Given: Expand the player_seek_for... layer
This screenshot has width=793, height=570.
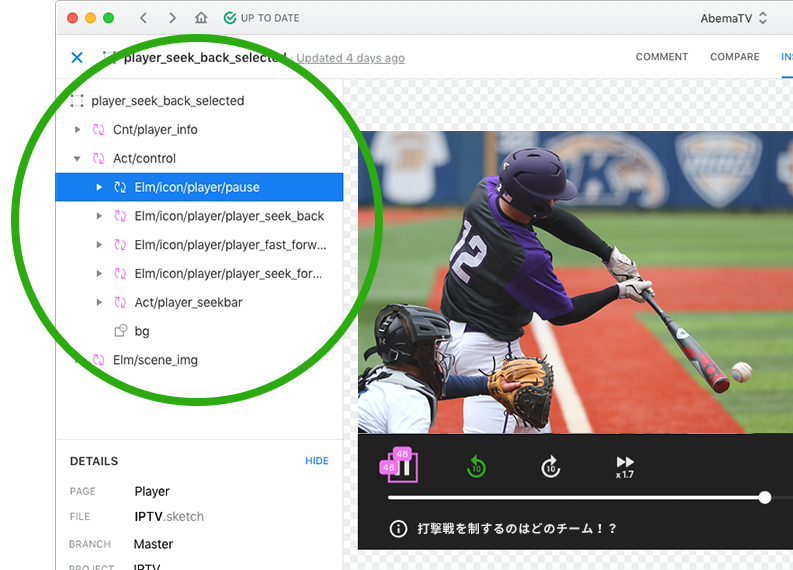Looking at the screenshot, I should coord(99,274).
